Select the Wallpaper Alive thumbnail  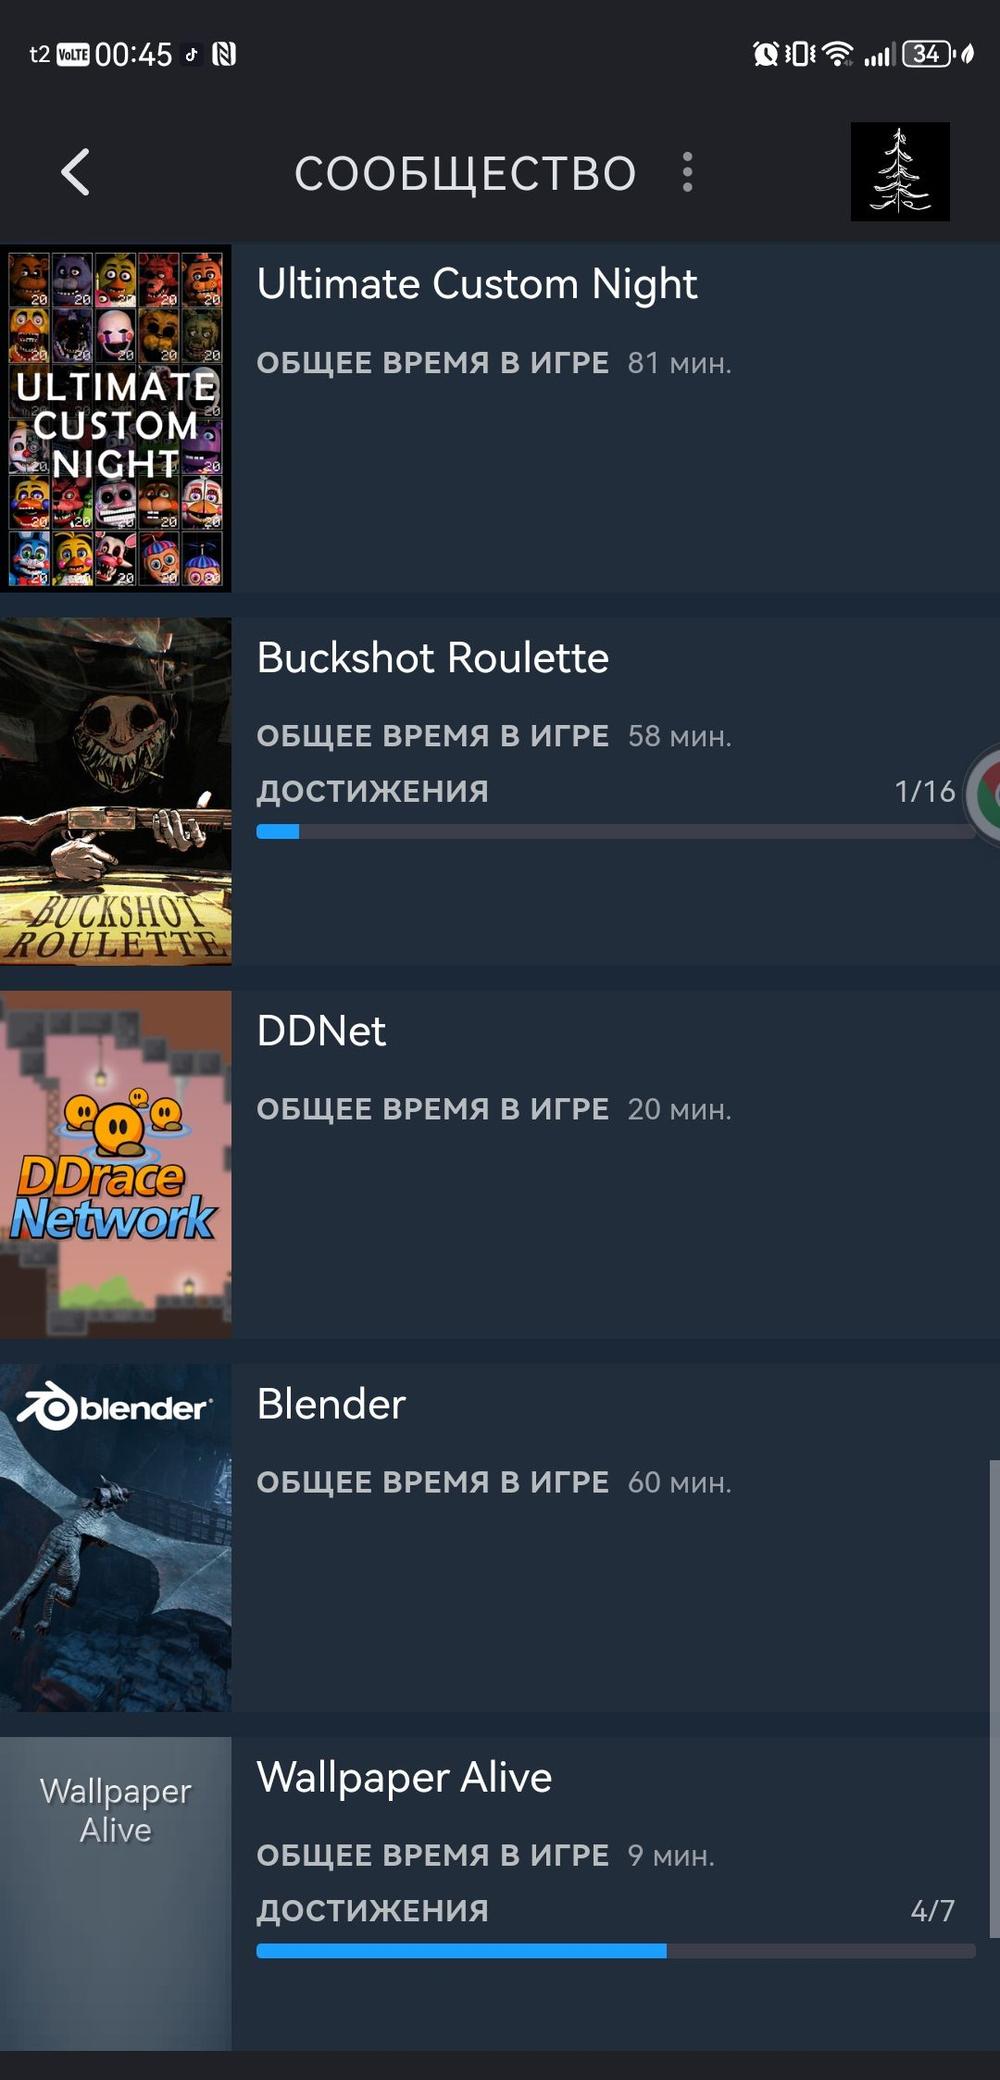pos(116,1894)
